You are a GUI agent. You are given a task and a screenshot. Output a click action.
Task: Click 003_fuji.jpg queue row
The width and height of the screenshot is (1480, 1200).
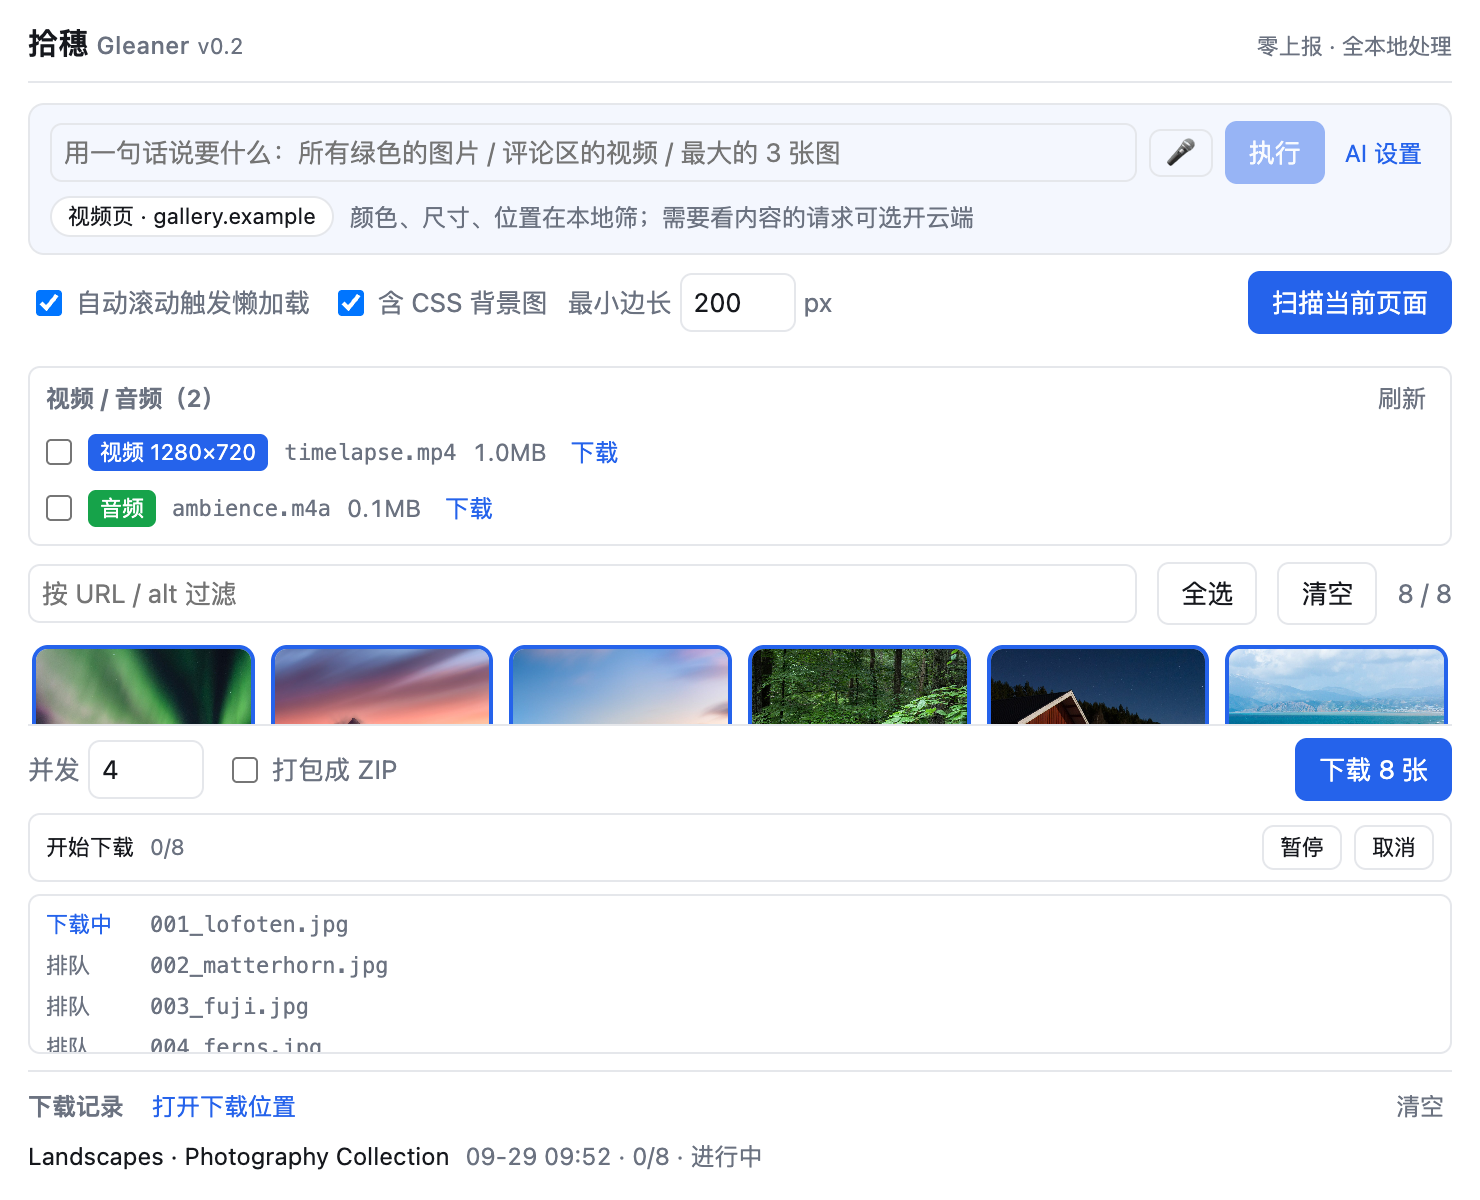[229, 1007]
